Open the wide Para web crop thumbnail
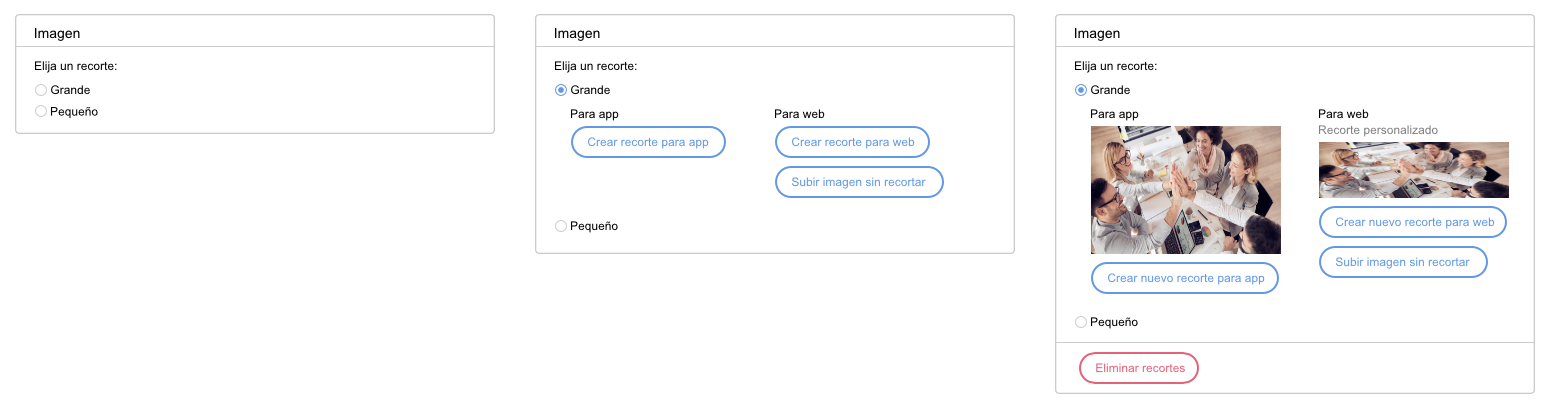Screen dimensions: 1554x420 tap(1413, 170)
